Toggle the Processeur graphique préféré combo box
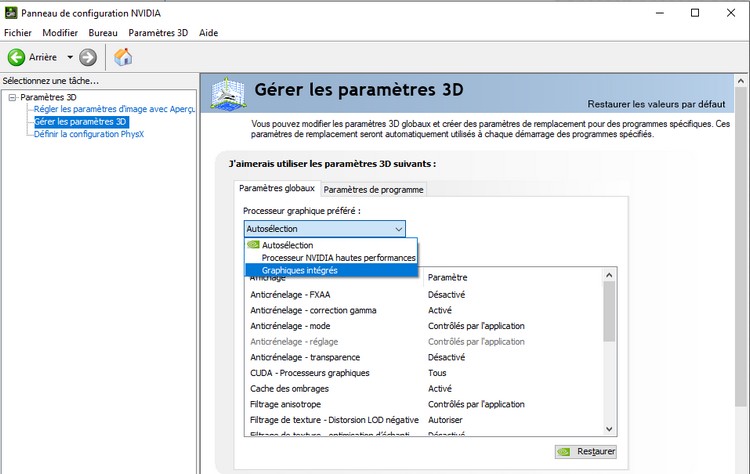Screen dimensions: 750x474 325,229
